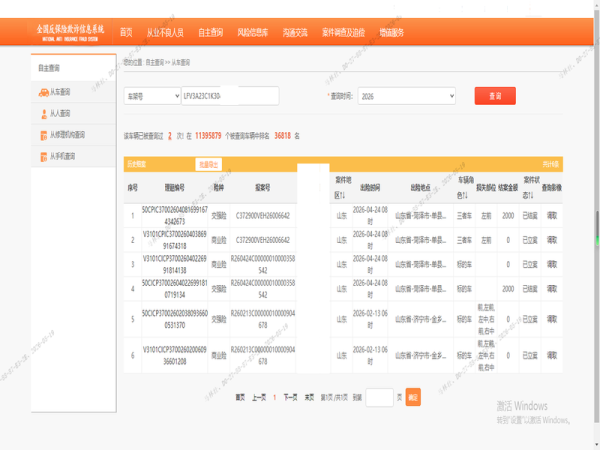Click the 历史赔案 section title
The height and width of the screenshot is (450, 600).
(137, 165)
